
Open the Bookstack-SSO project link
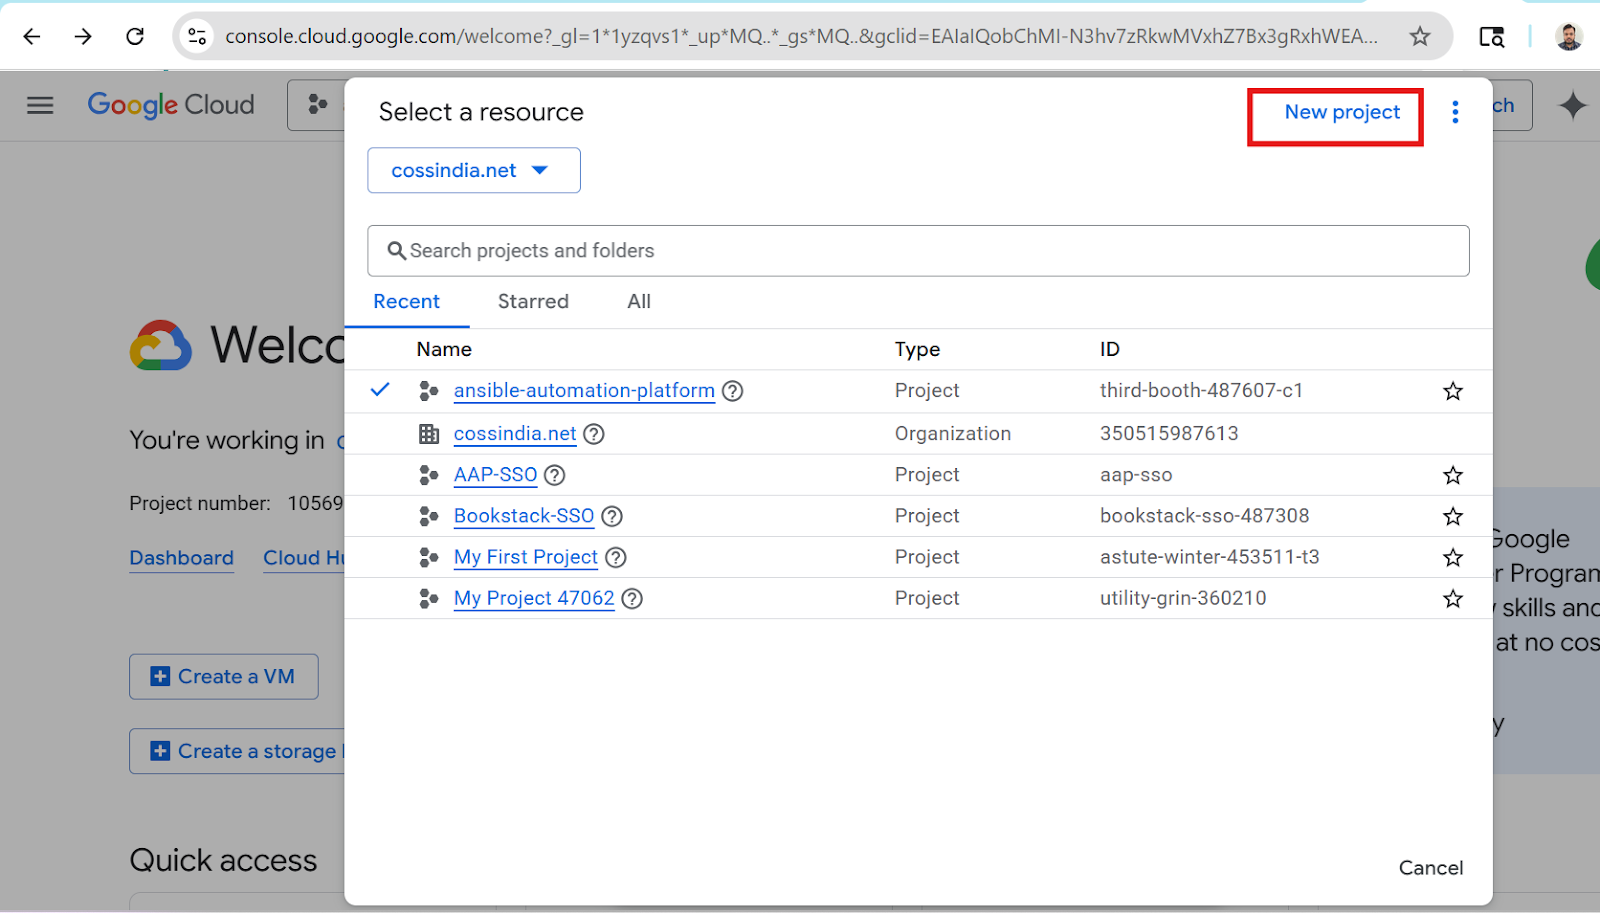pos(523,516)
